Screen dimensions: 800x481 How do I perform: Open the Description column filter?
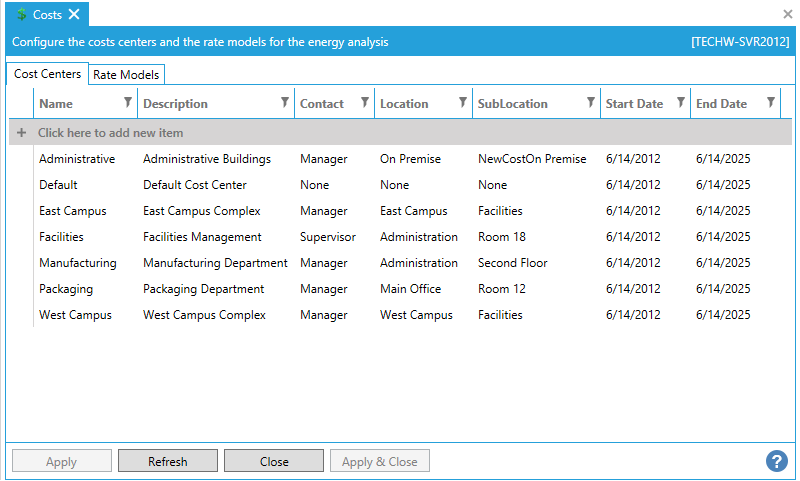coord(284,102)
